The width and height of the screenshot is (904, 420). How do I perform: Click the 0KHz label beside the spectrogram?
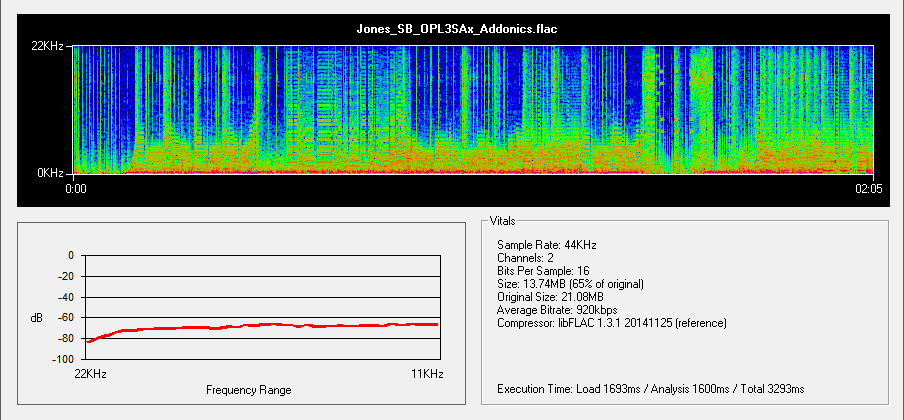pos(53,173)
